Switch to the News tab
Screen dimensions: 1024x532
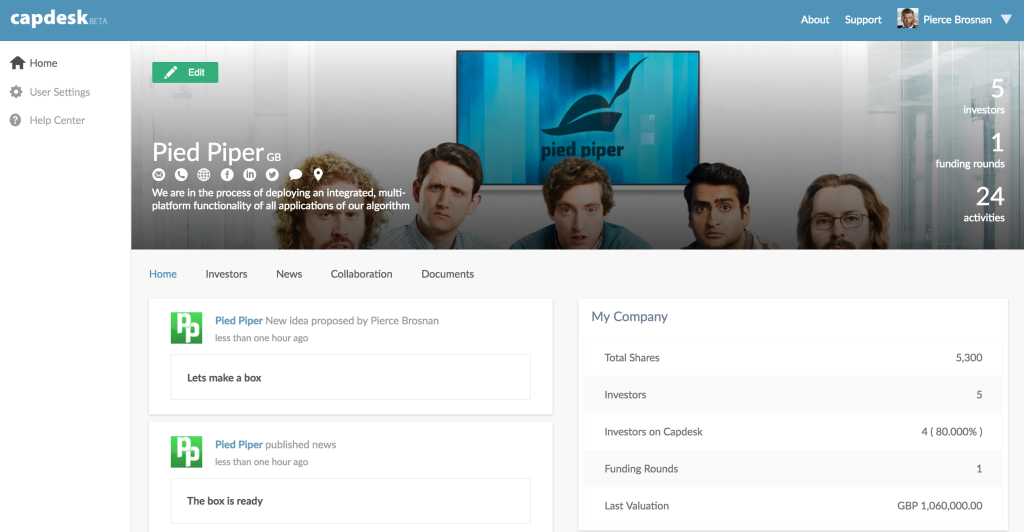(289, 274)
